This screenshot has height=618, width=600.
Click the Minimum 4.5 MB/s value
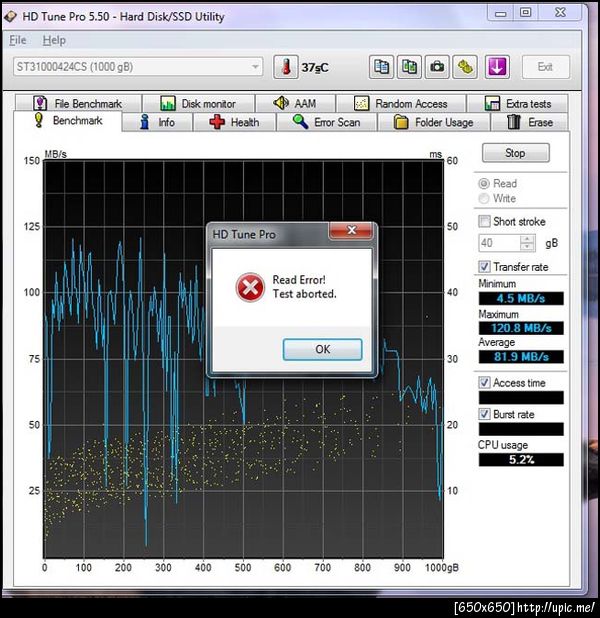[521, 298]
